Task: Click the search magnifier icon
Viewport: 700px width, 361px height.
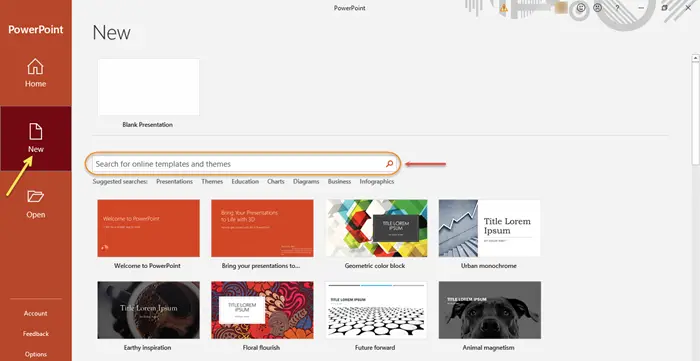Action: [x=389, y=164]
